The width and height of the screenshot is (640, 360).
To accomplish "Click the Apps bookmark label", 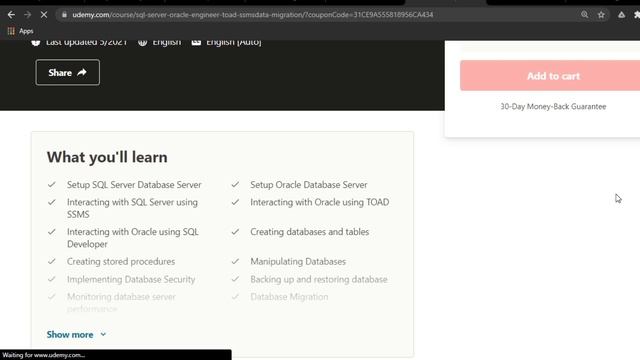I will pos(26,31).
